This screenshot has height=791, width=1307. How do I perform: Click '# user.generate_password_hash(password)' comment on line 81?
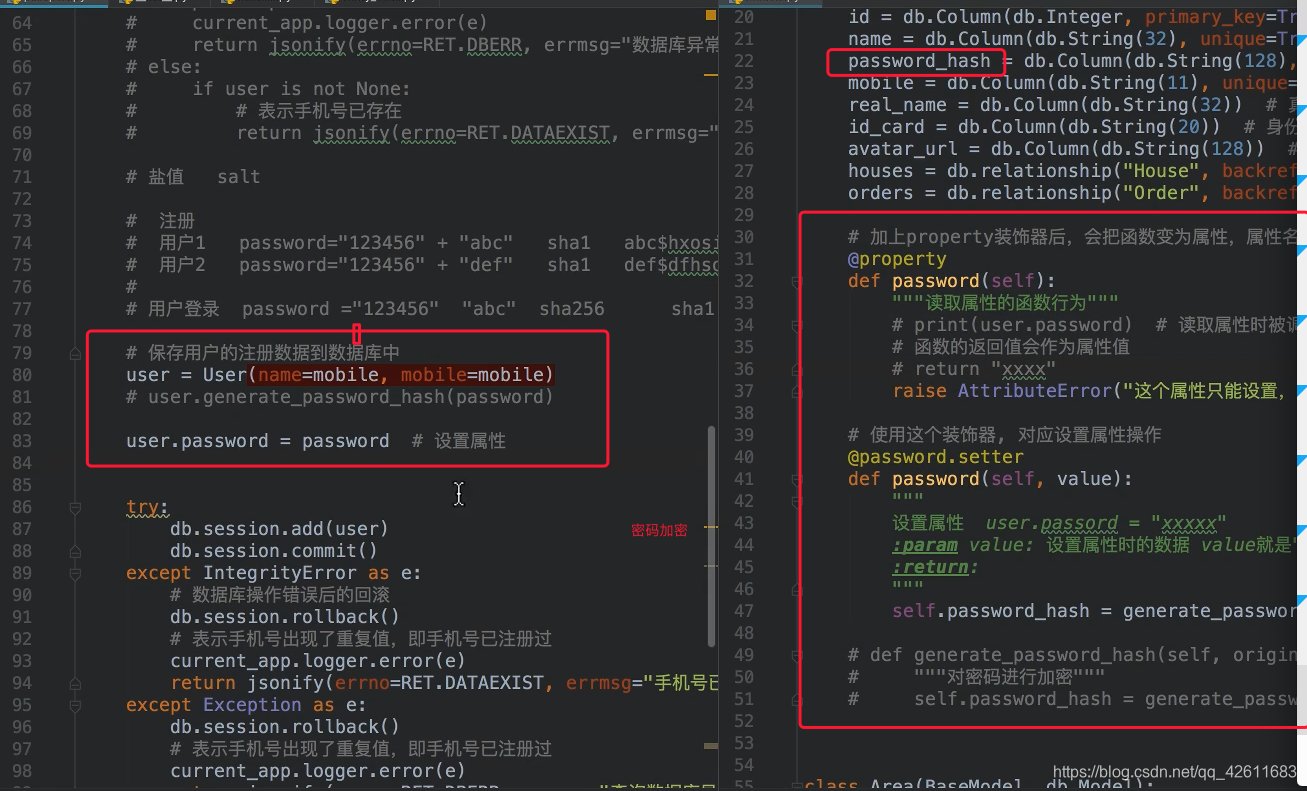point(340,397)
